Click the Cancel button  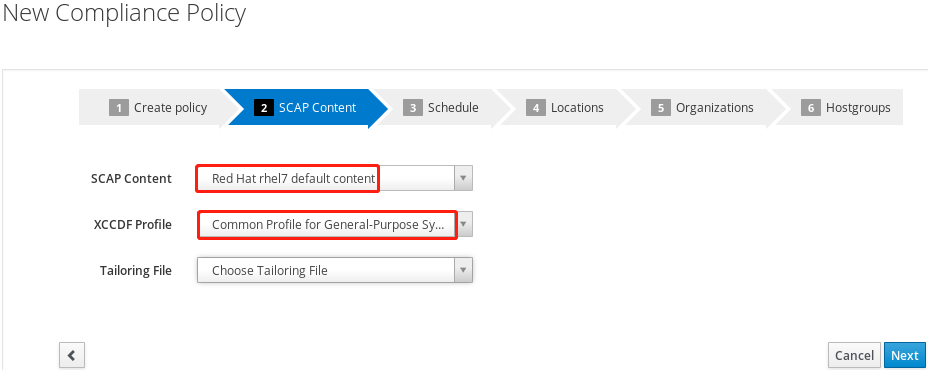click(x=854, y=355)
